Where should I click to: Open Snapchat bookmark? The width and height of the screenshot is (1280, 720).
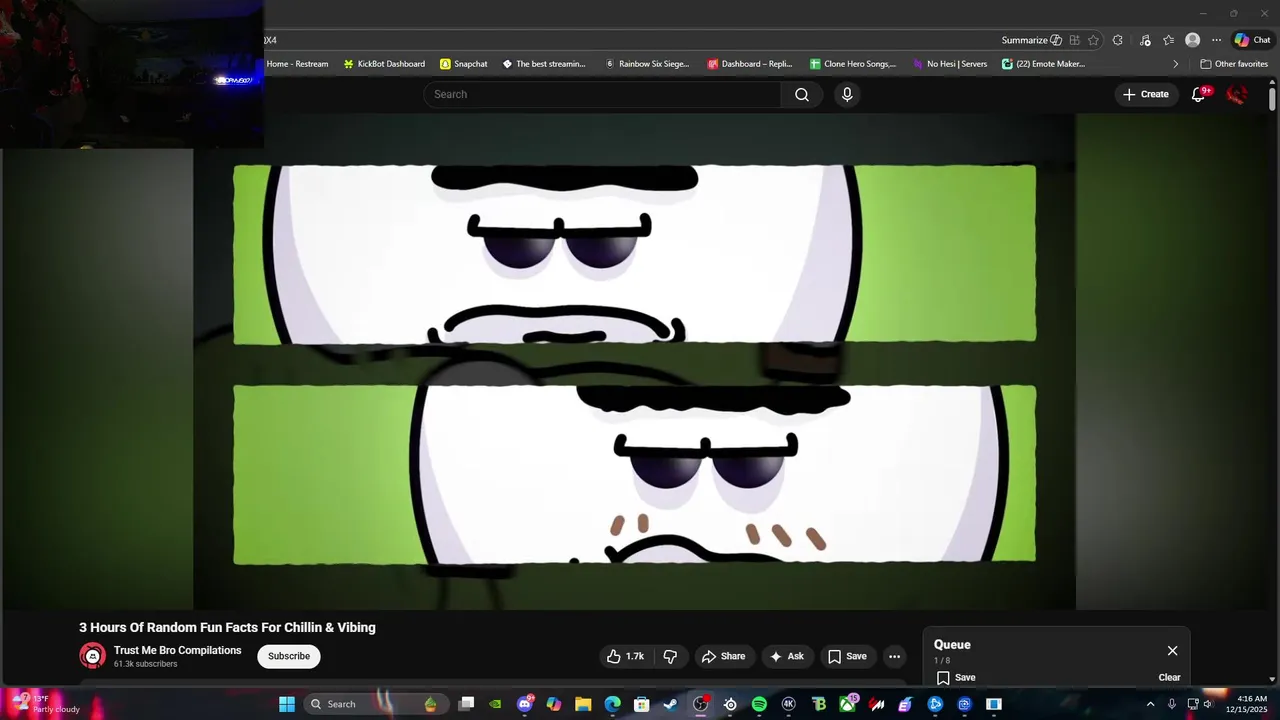463,64
